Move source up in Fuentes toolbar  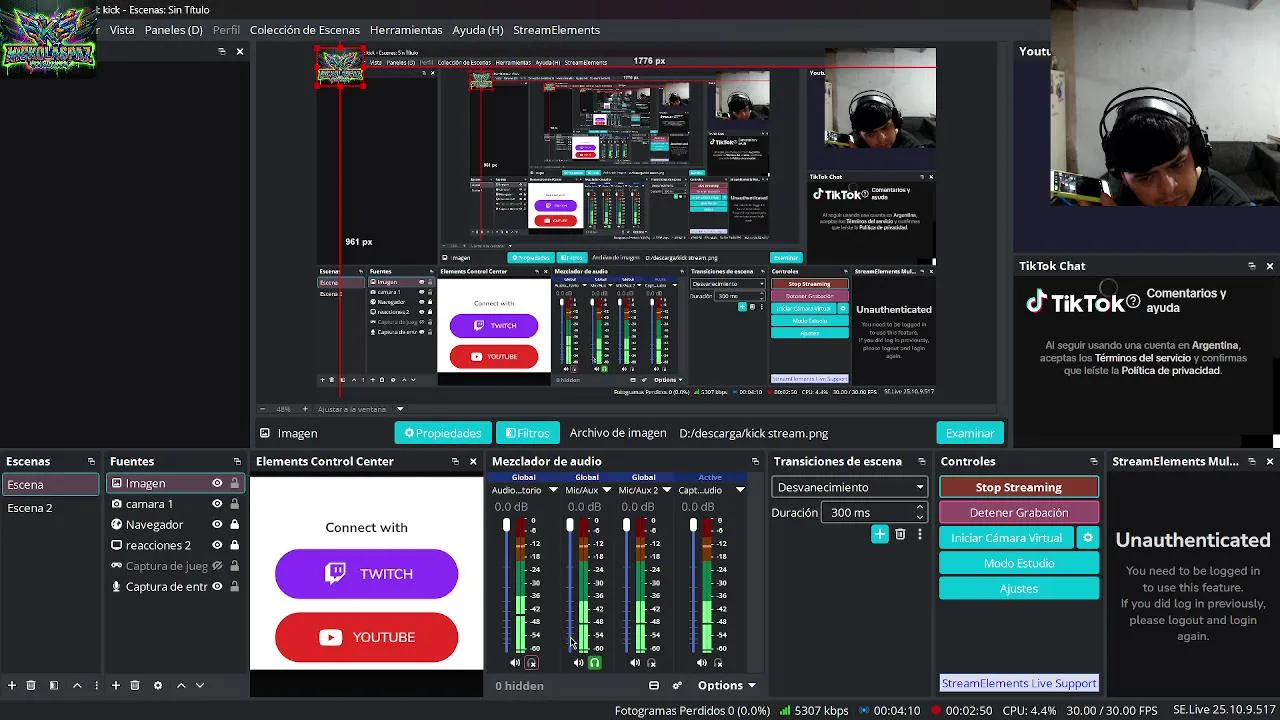181,686
